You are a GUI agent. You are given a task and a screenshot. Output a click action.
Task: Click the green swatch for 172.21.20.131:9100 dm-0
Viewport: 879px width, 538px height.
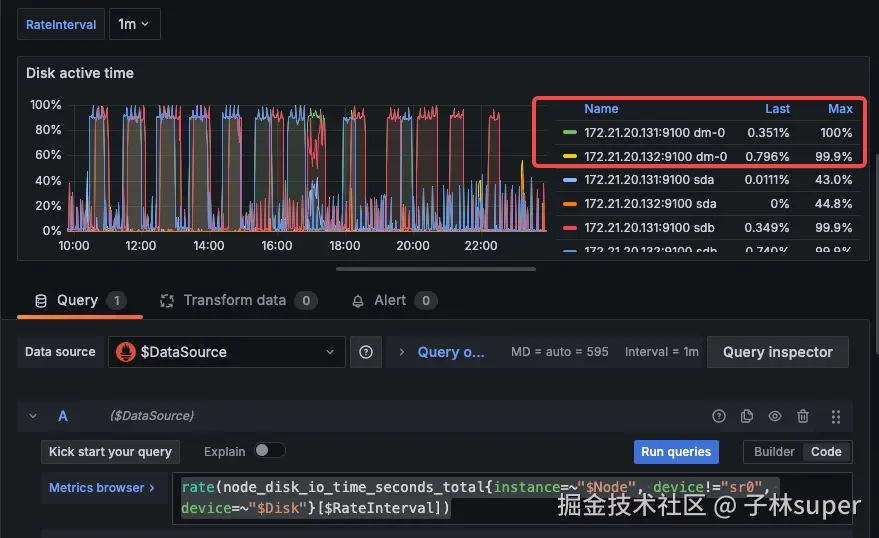(x=570, y=132)
